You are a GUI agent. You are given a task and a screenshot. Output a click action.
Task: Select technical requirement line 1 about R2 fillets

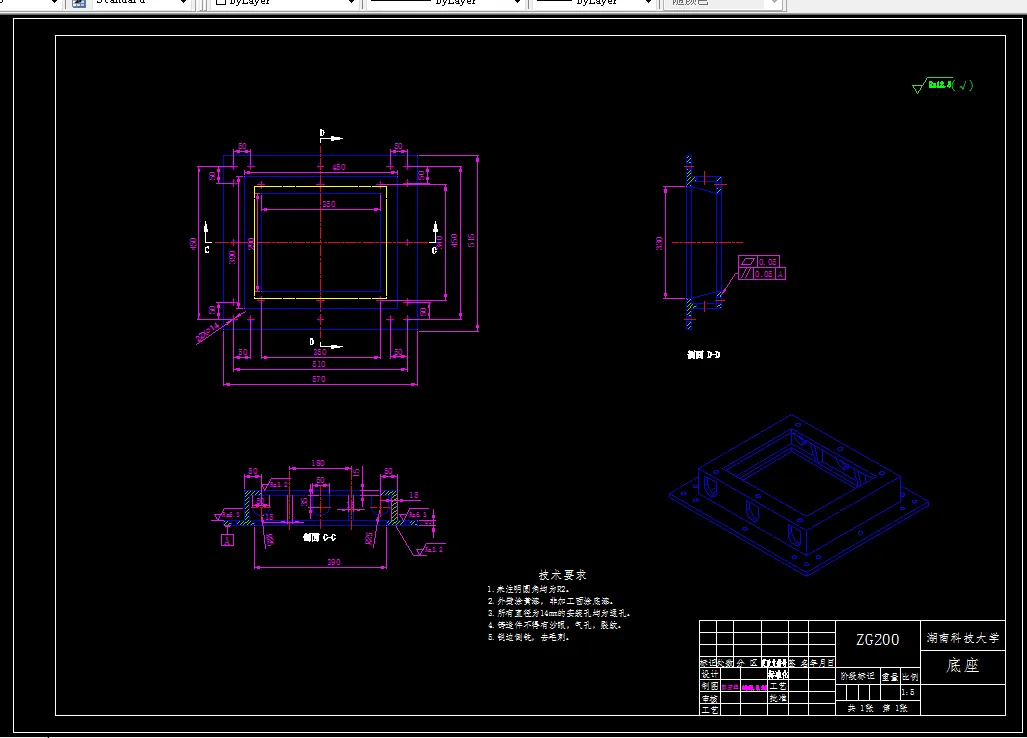(x=529, y=589)
